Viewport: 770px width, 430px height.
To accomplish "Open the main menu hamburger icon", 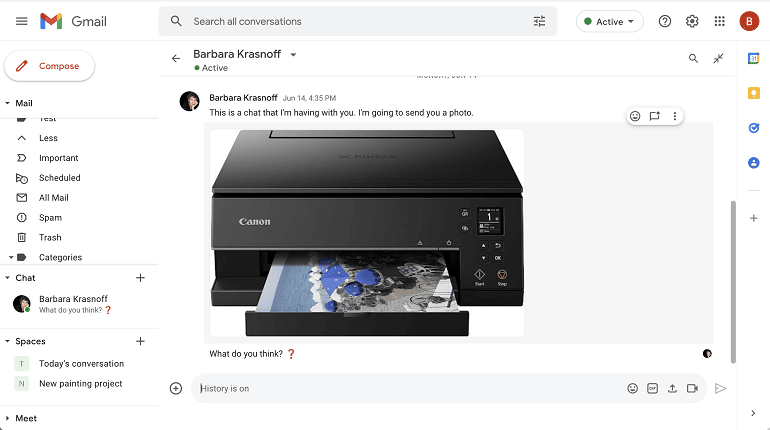I will pos(21,21).
